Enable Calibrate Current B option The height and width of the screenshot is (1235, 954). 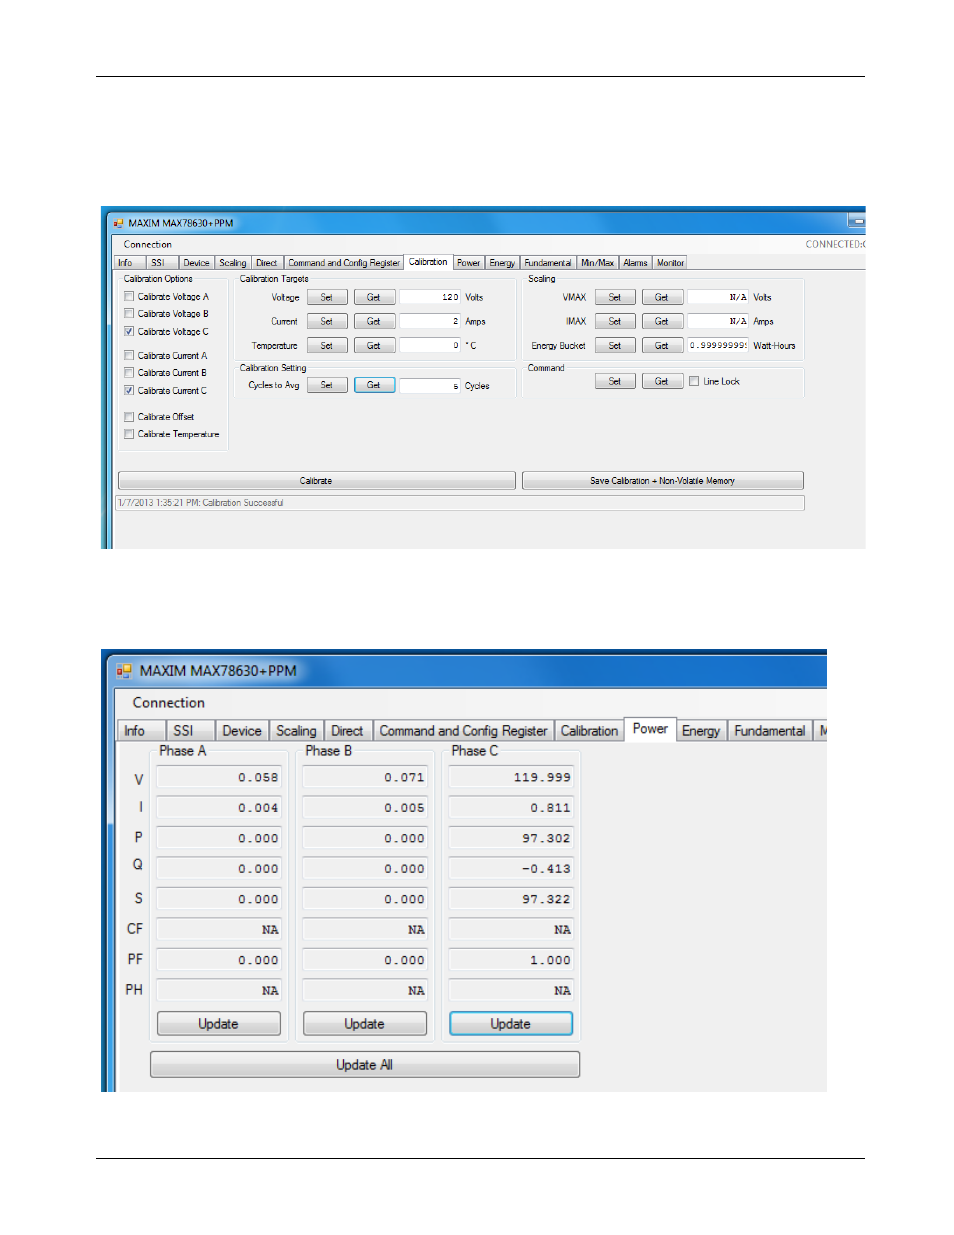[129, 373]
